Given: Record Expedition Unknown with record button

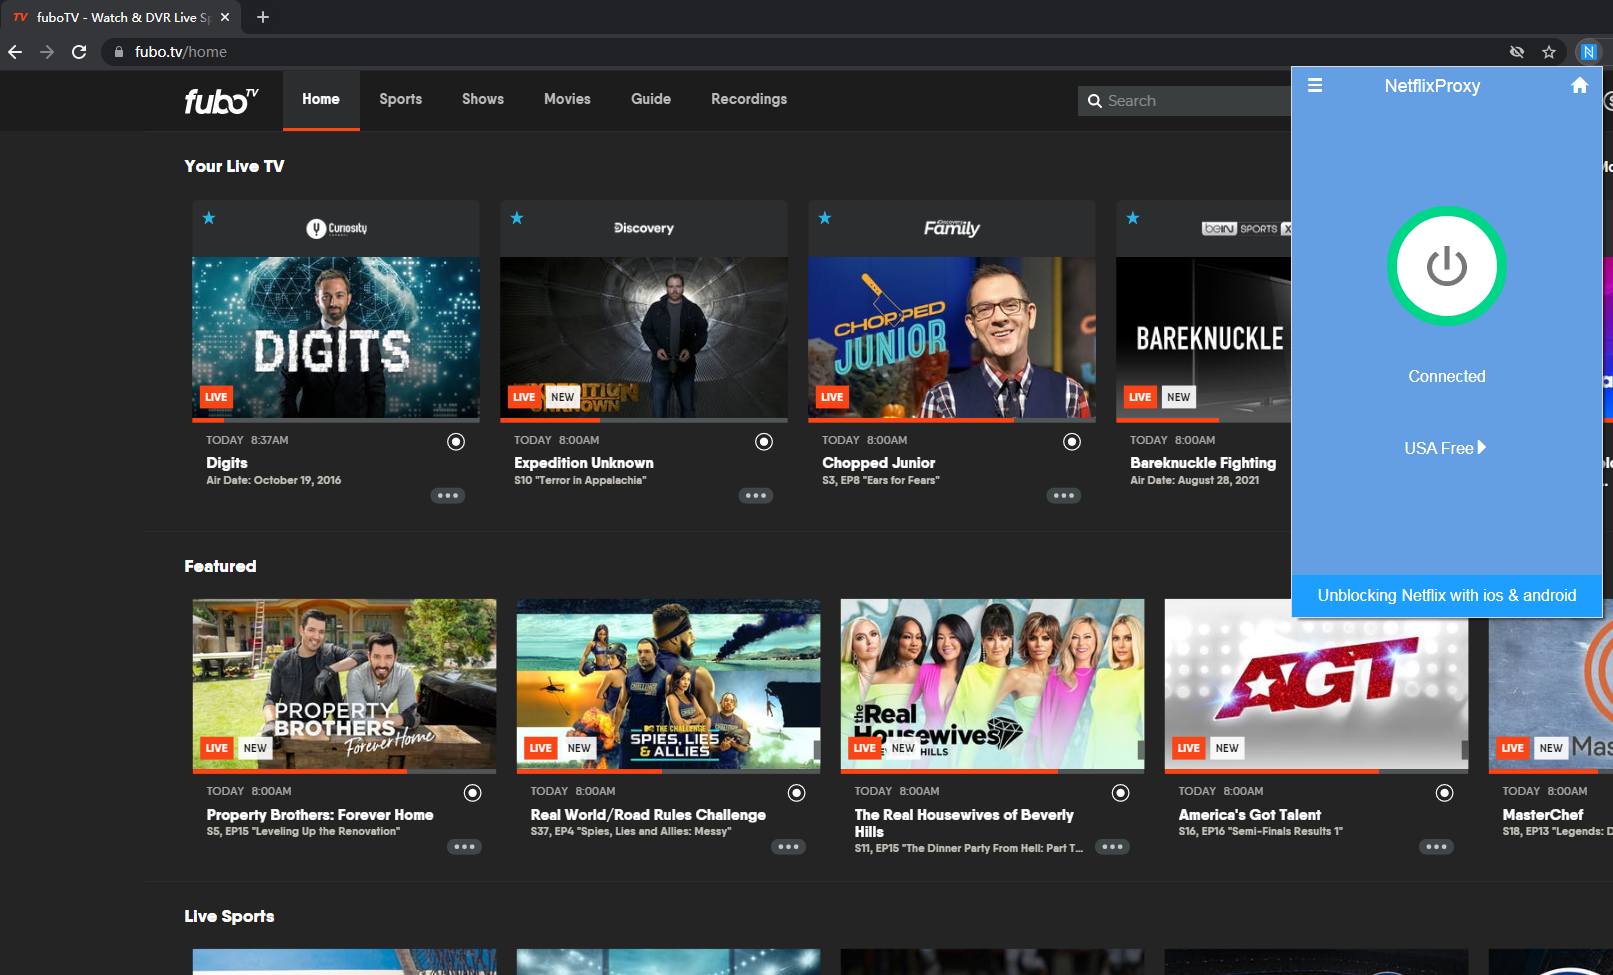Looking at the screenshot, I should pos(764,442).
